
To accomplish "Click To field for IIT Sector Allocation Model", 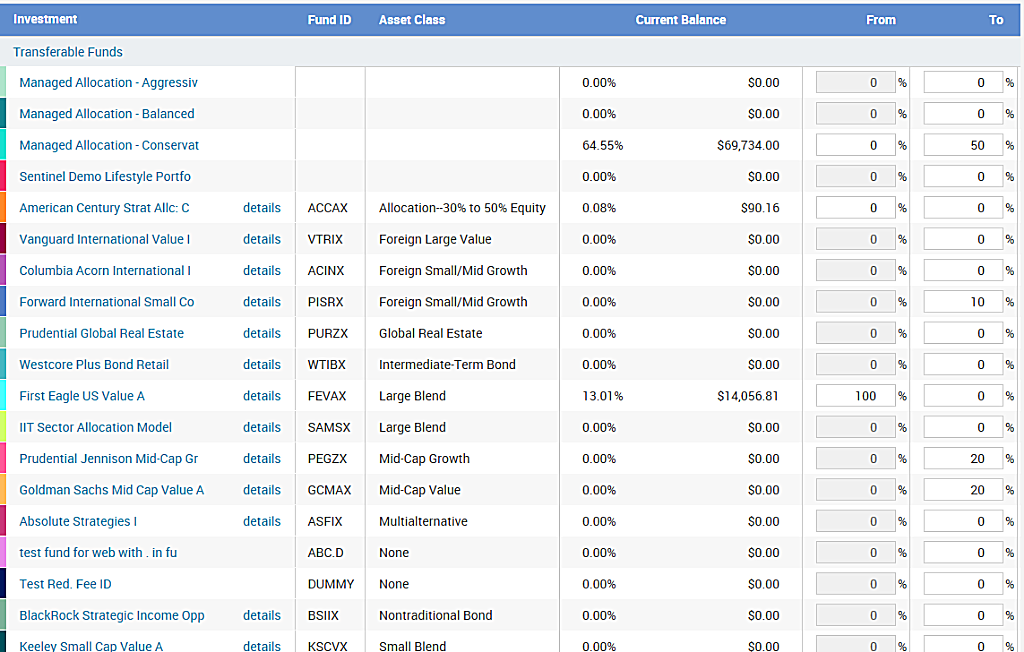I will 963,427.
